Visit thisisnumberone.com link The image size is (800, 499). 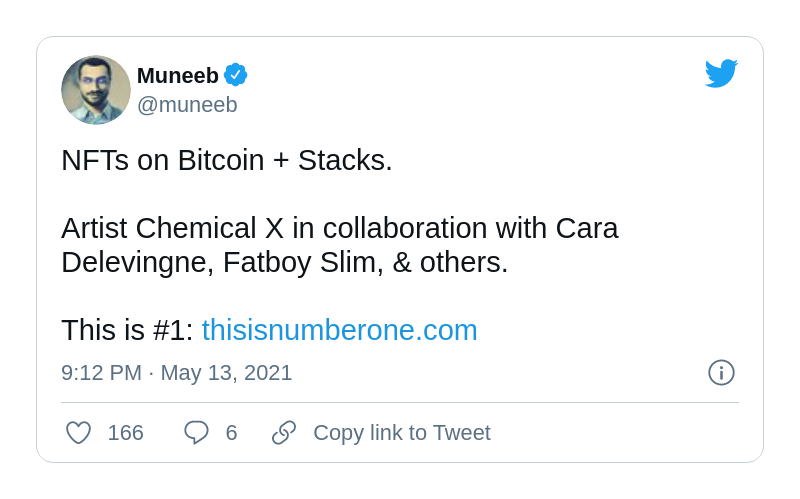click(x=340, y=330)
